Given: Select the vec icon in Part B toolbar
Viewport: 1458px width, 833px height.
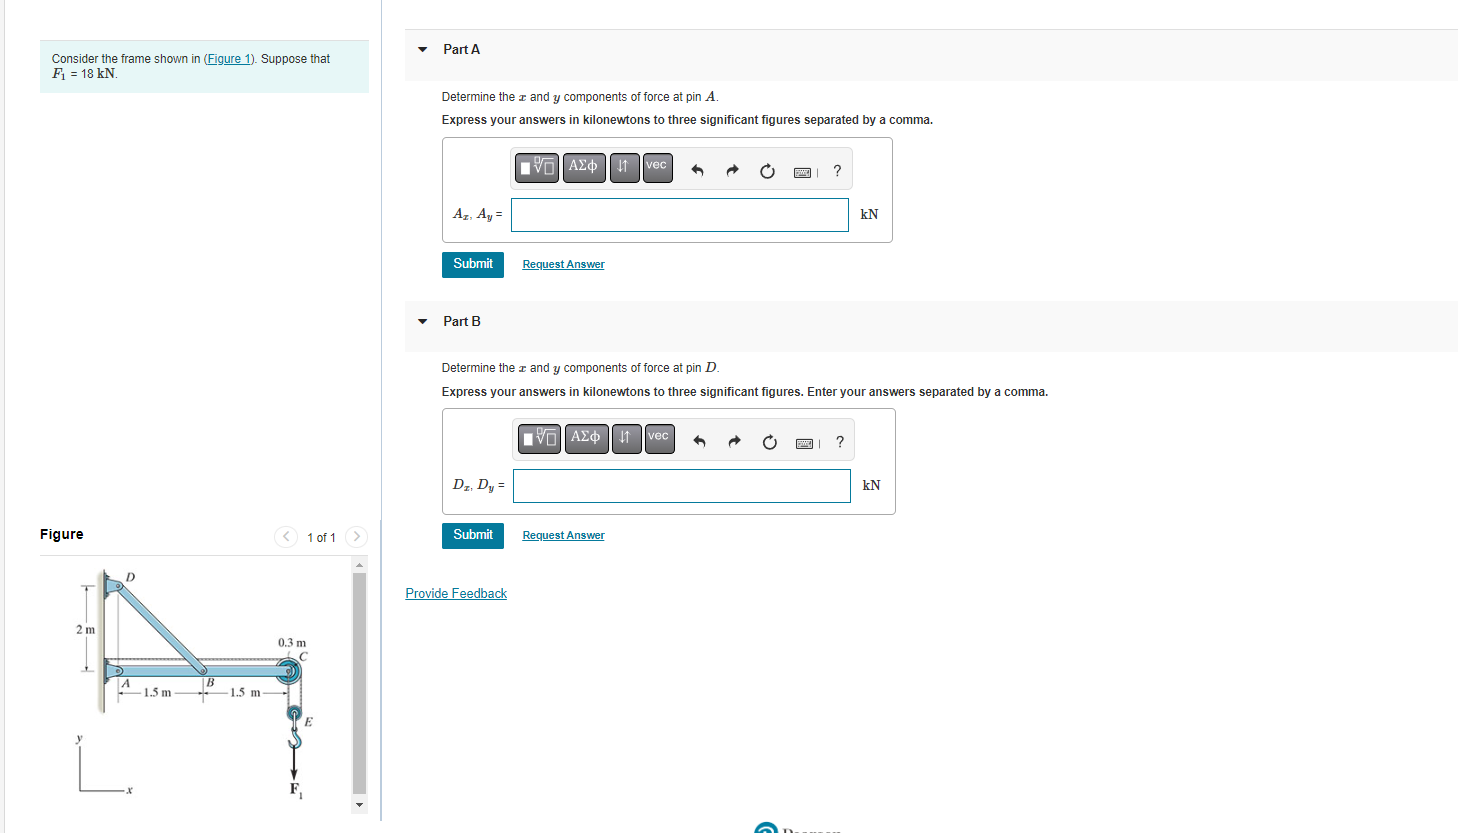Looking at the screenshot, I should tap(659, 438).
